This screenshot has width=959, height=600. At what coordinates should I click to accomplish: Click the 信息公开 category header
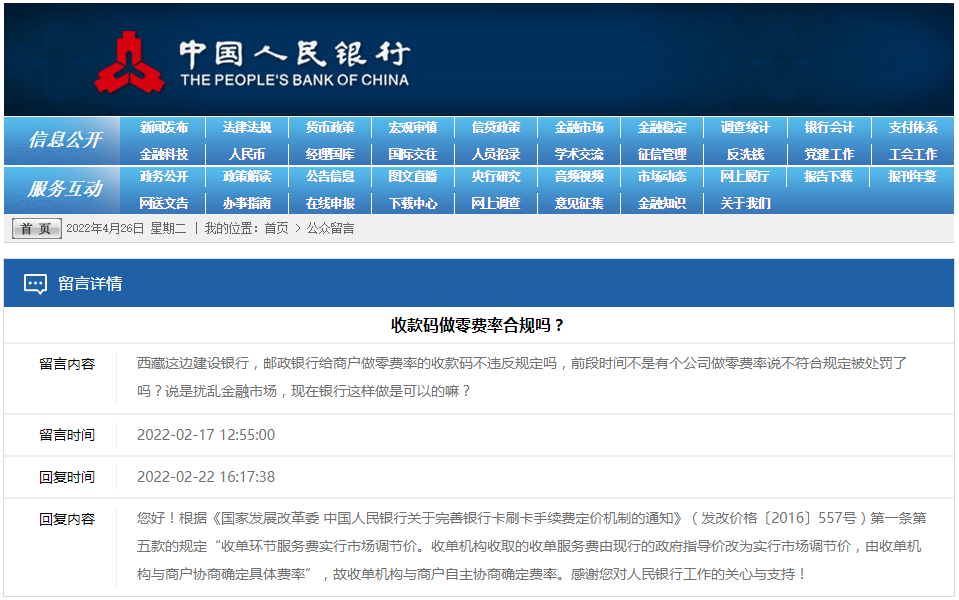(65, 140)
